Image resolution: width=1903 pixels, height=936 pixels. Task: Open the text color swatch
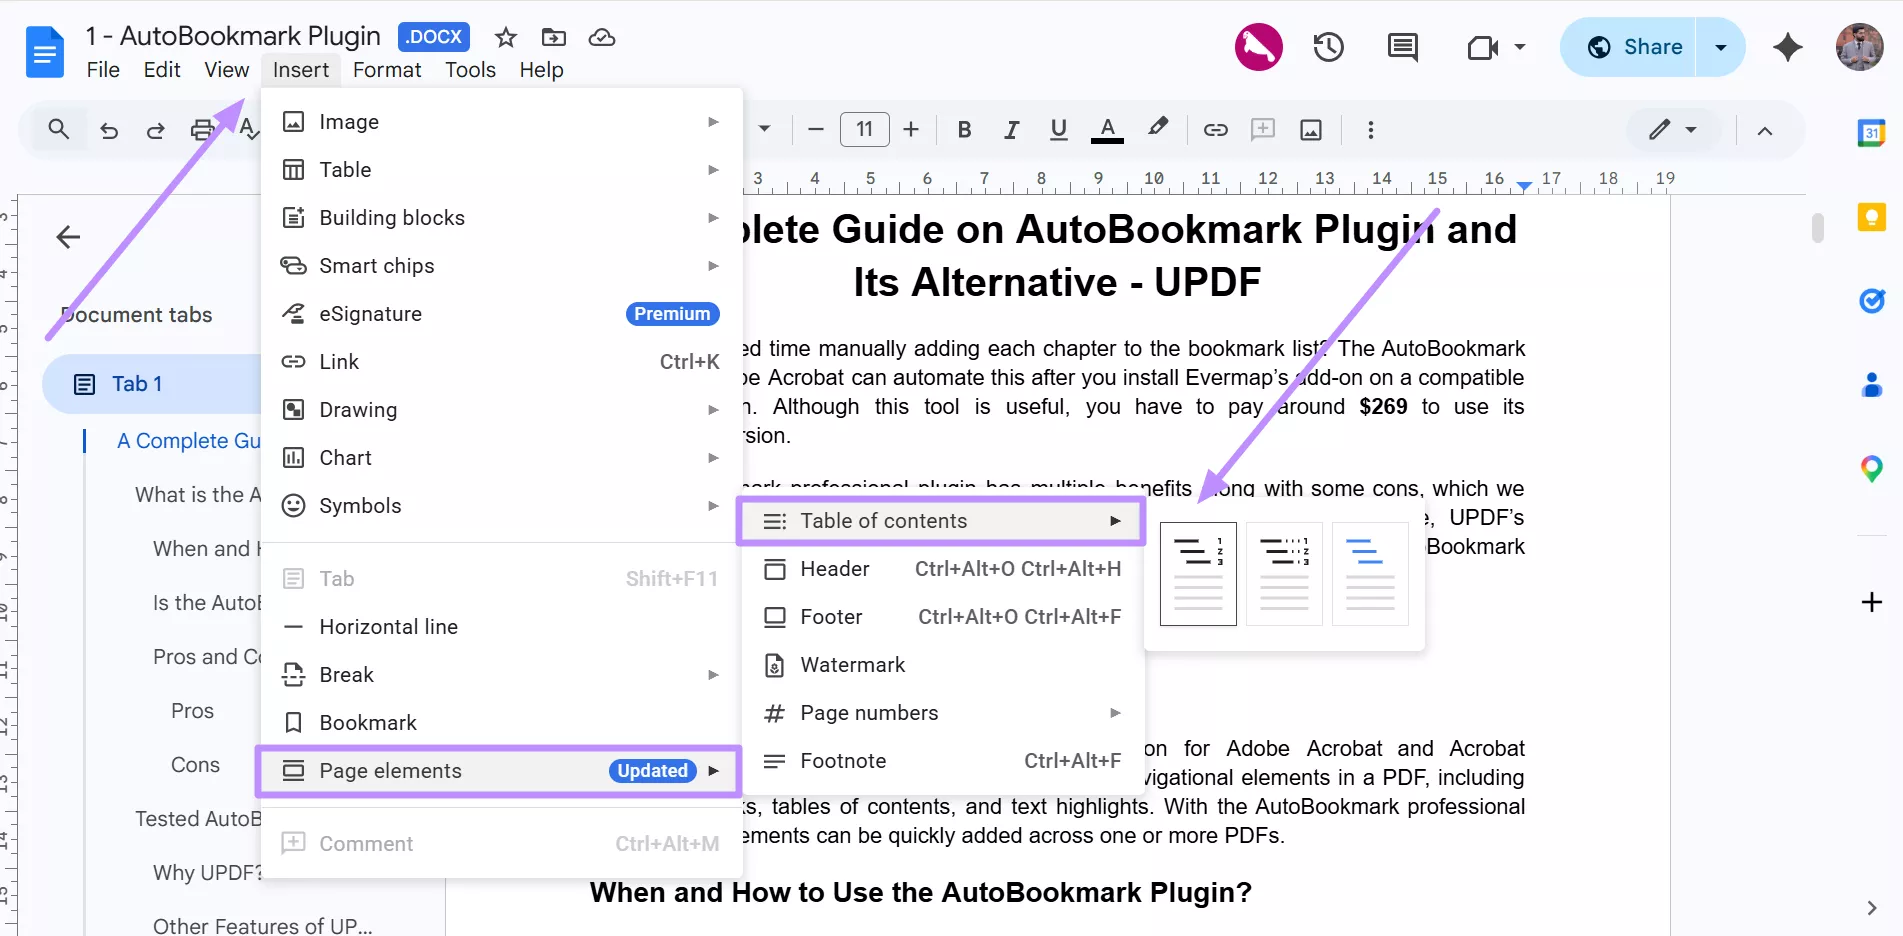click(1107, 129)
